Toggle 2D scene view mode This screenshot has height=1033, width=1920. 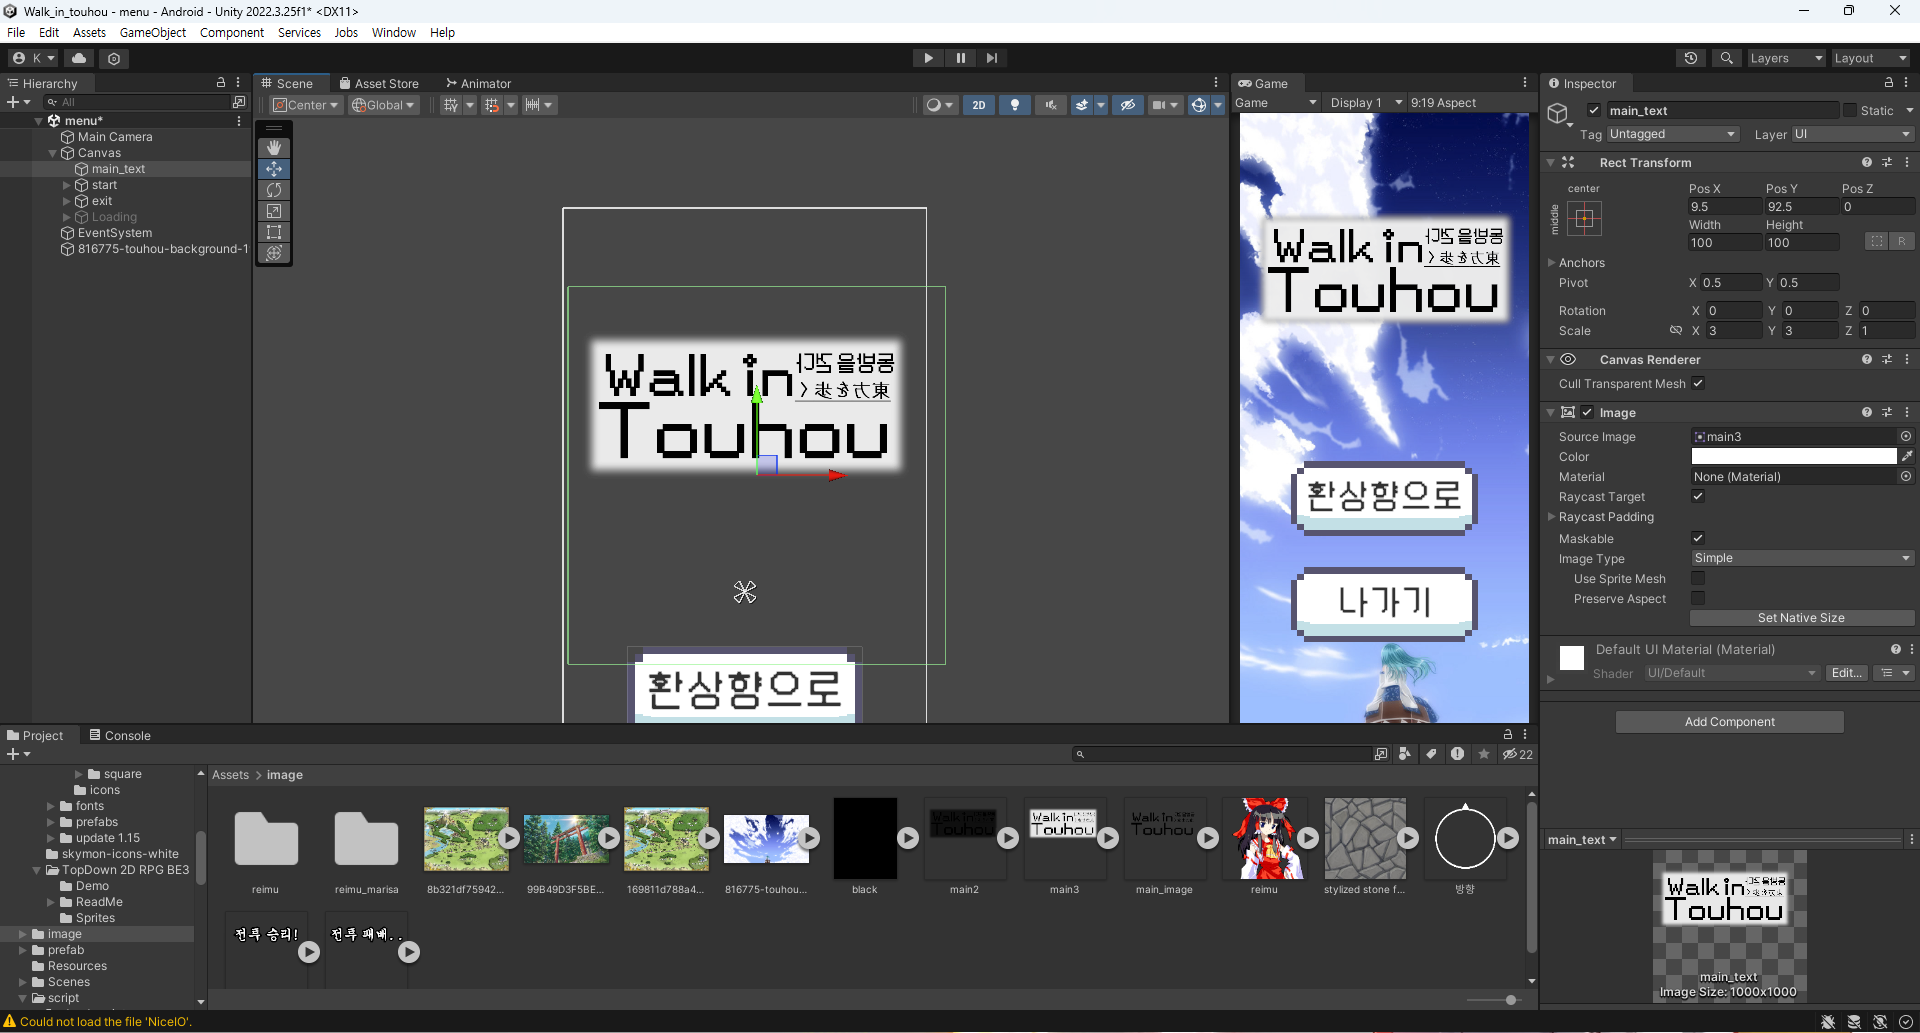[x=979, y=105]
